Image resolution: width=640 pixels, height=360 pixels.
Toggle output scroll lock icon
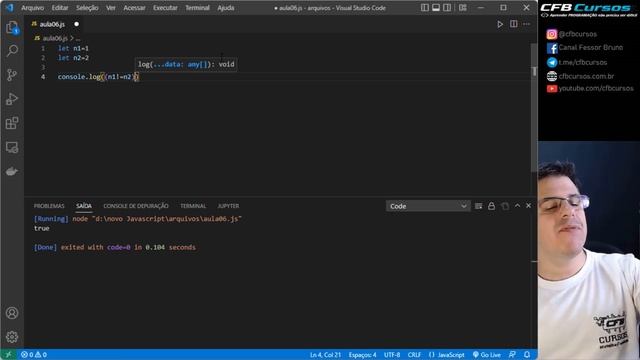coord(491,206)
